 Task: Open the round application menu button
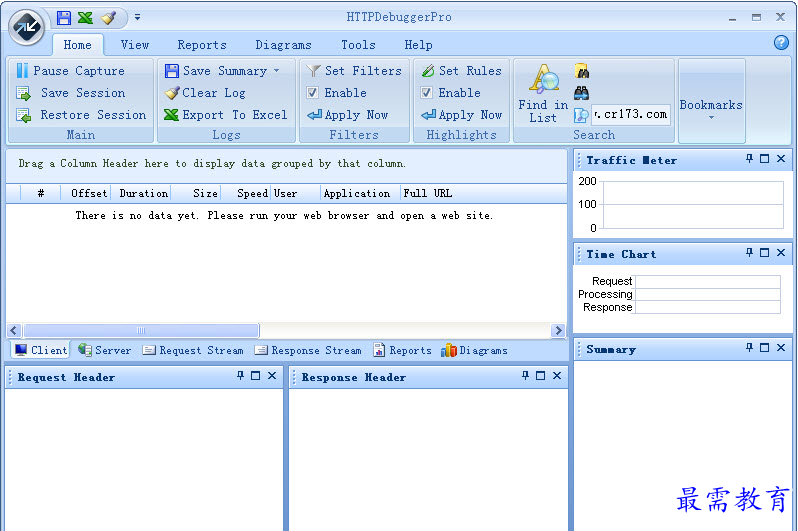26,27
